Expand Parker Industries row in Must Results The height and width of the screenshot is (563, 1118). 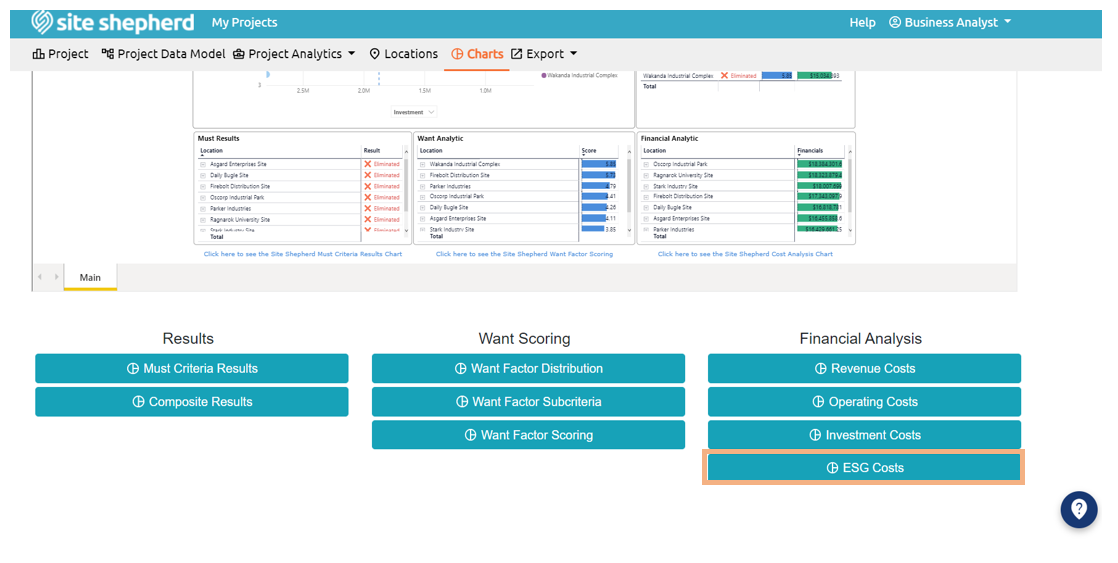tap(202, 209)
